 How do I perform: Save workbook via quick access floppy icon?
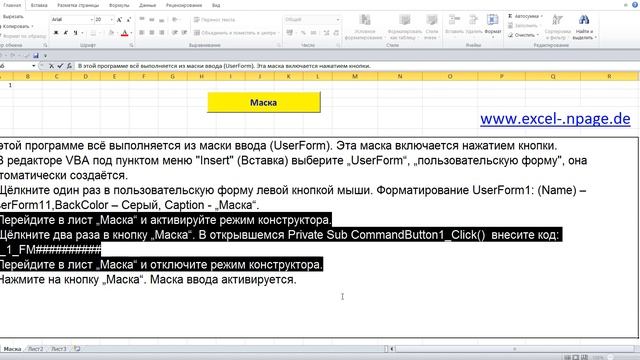[36, 56]
